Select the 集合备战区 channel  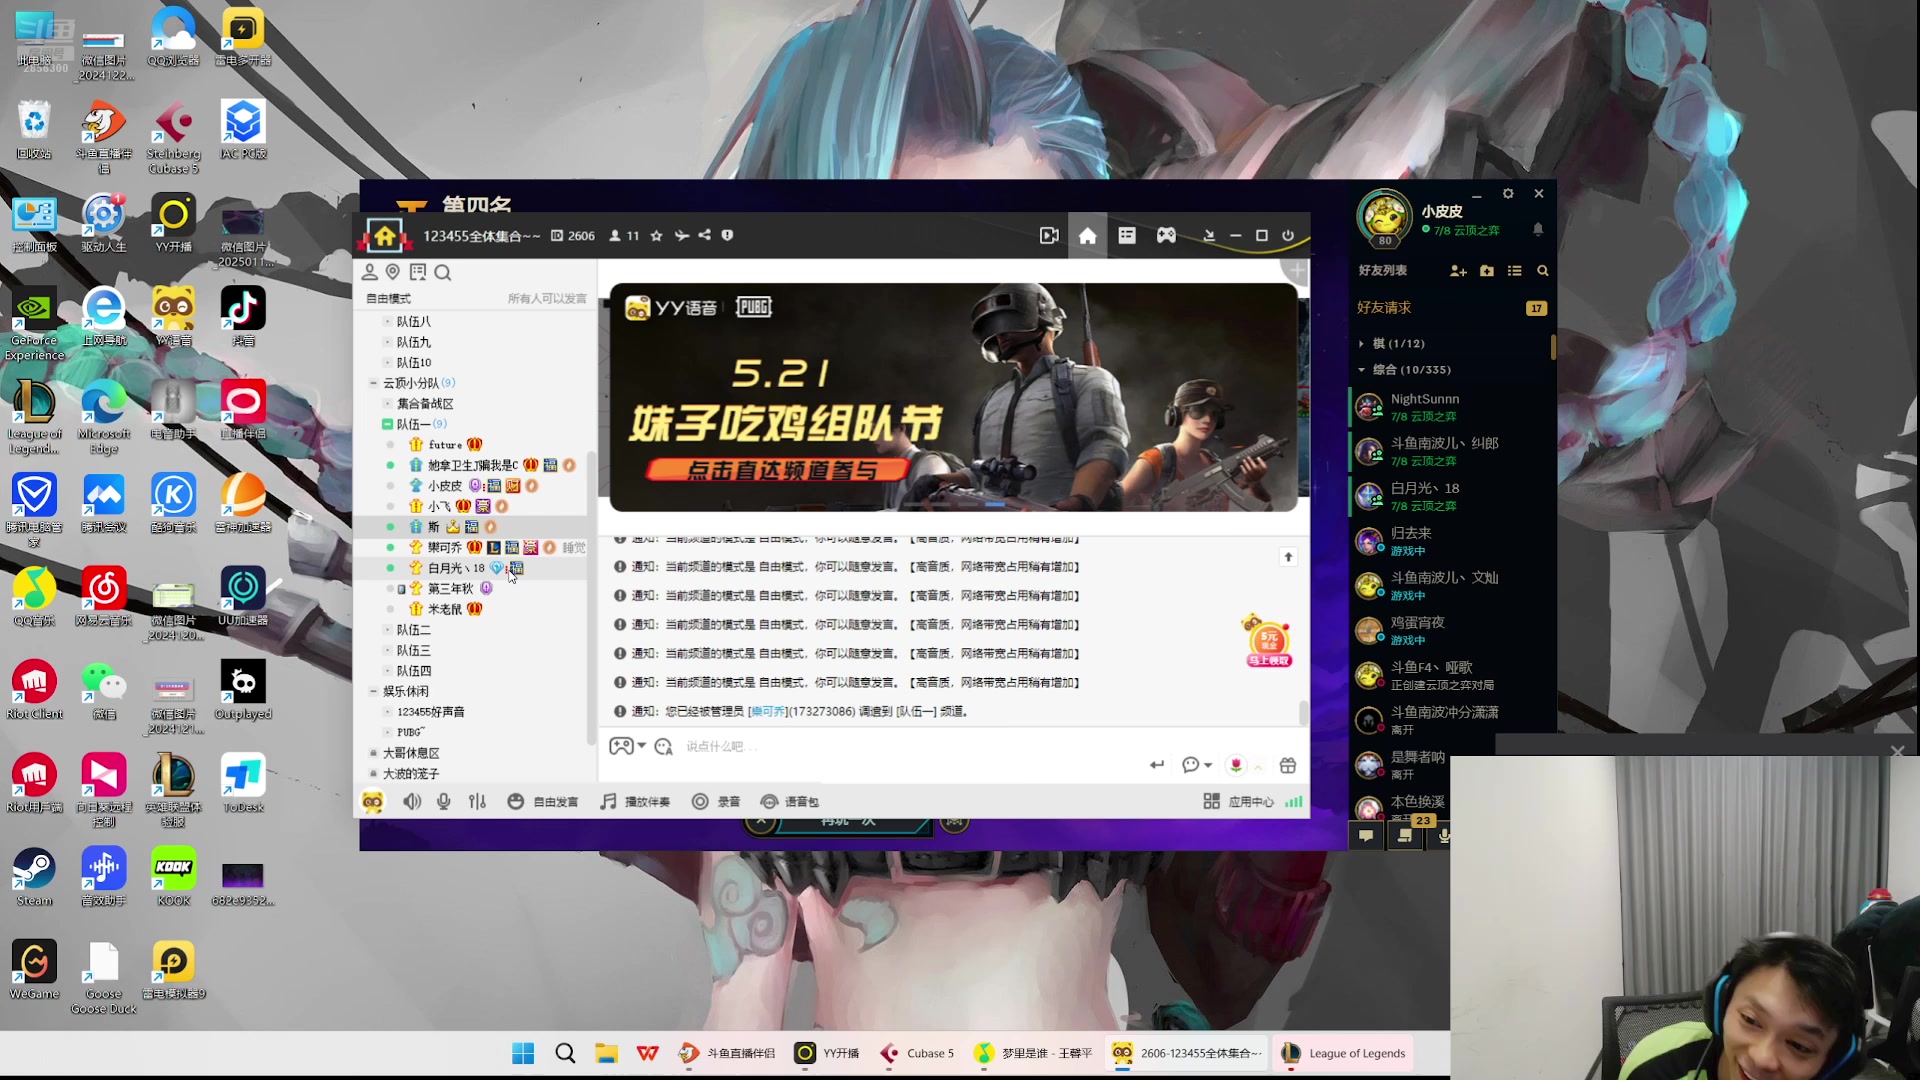coord(425,404)
